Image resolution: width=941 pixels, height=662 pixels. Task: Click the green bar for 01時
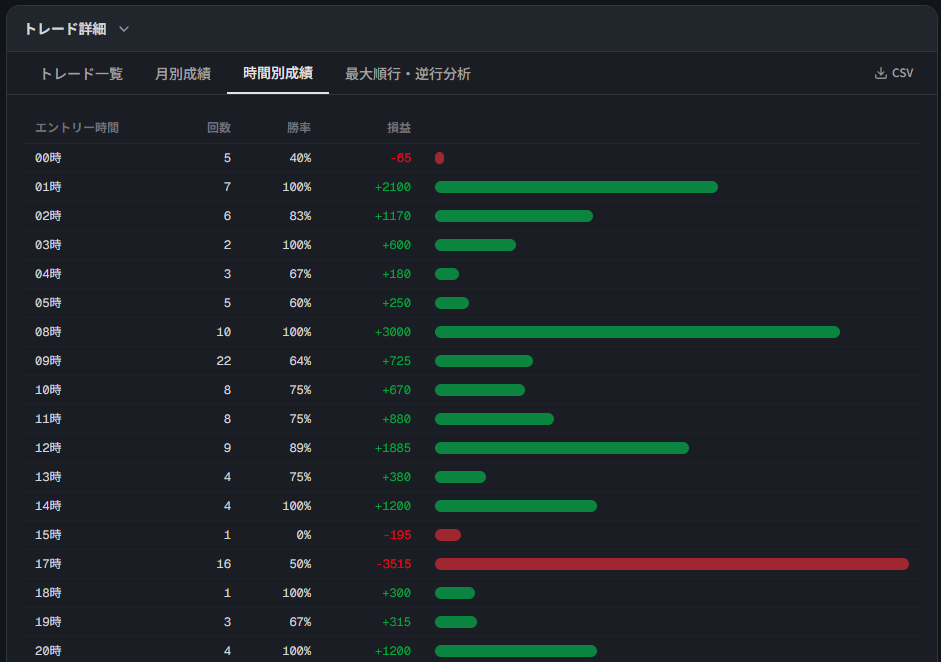point(576,187)
